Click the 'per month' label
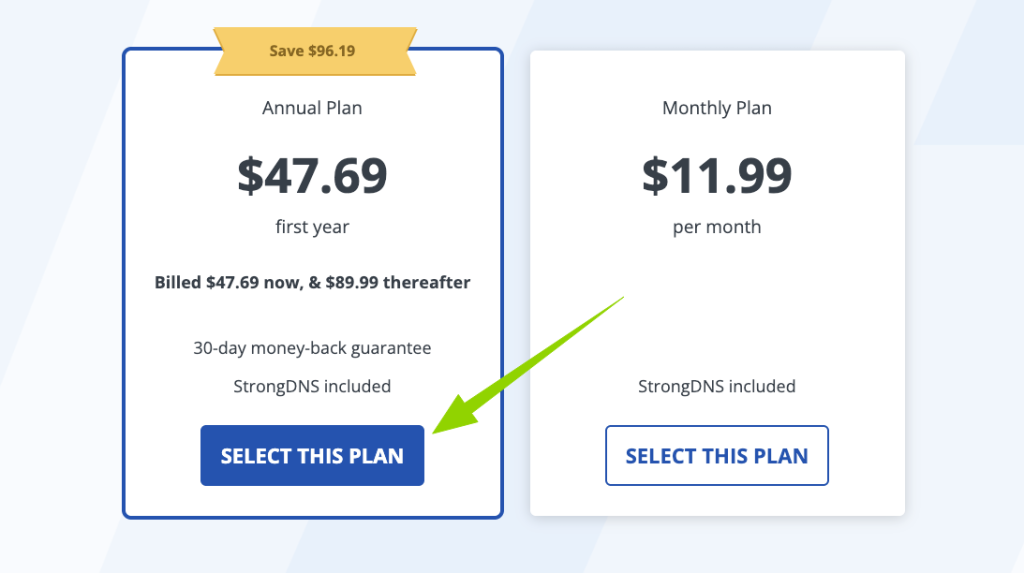 tap(717, 227)
